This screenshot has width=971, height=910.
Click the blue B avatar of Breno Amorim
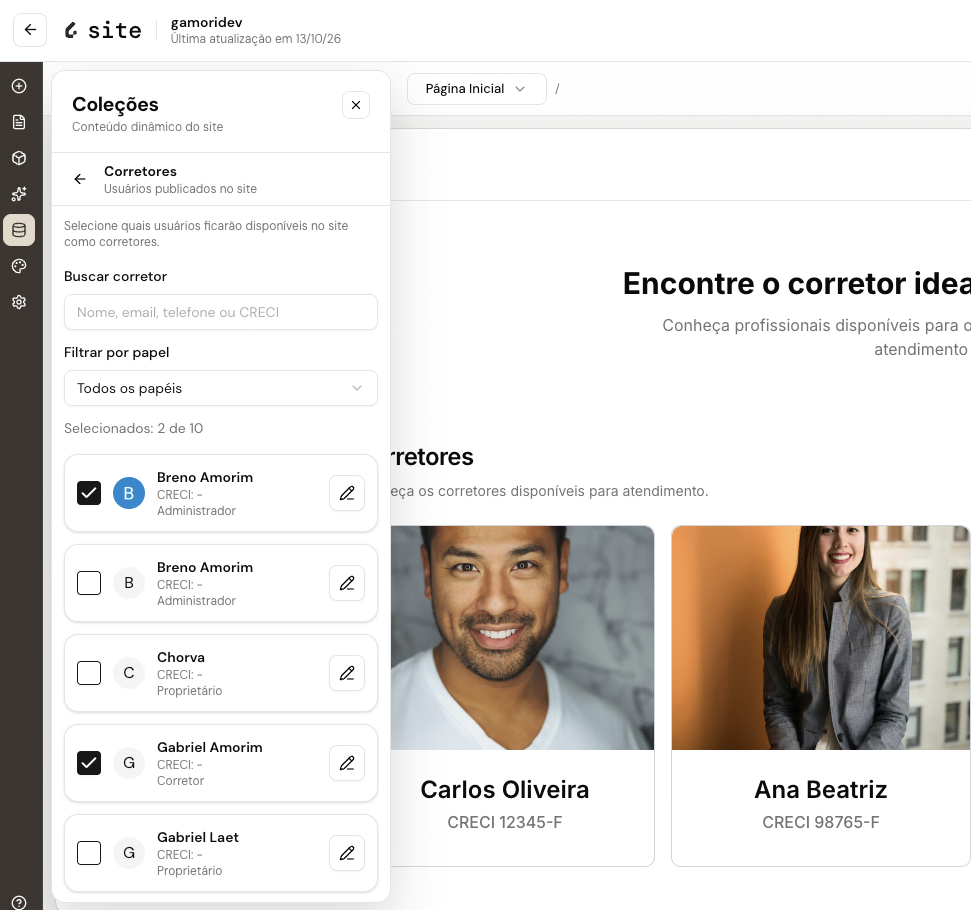pyautogui.click(x=129, y=493)
